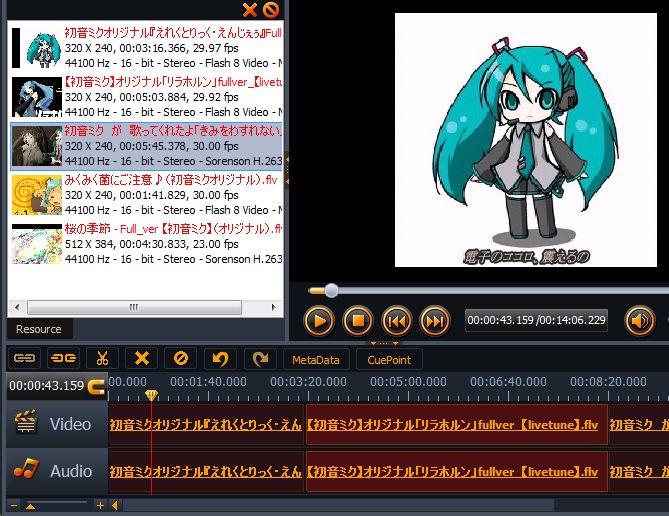
Task: Click the link clips toolbar icon
Action: point(24,358)
